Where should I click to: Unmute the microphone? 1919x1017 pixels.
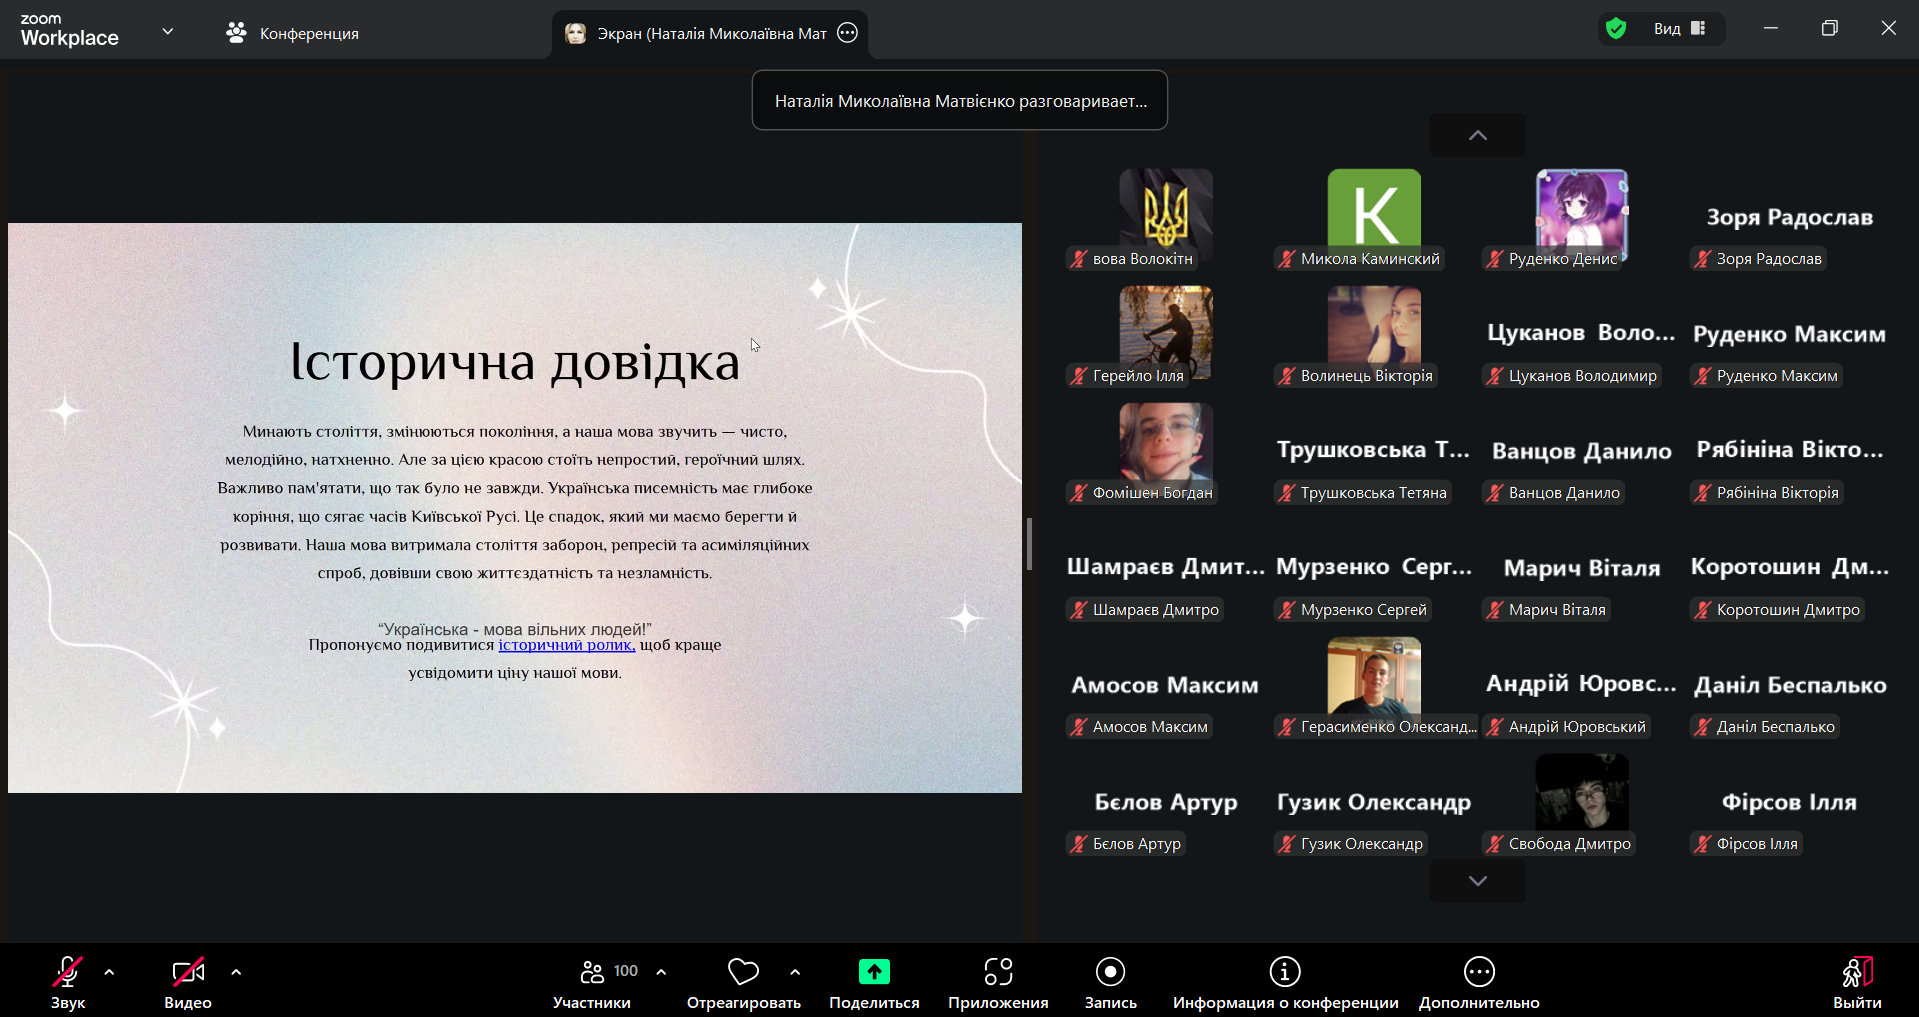pyautogui.click(x=67, y=972)
